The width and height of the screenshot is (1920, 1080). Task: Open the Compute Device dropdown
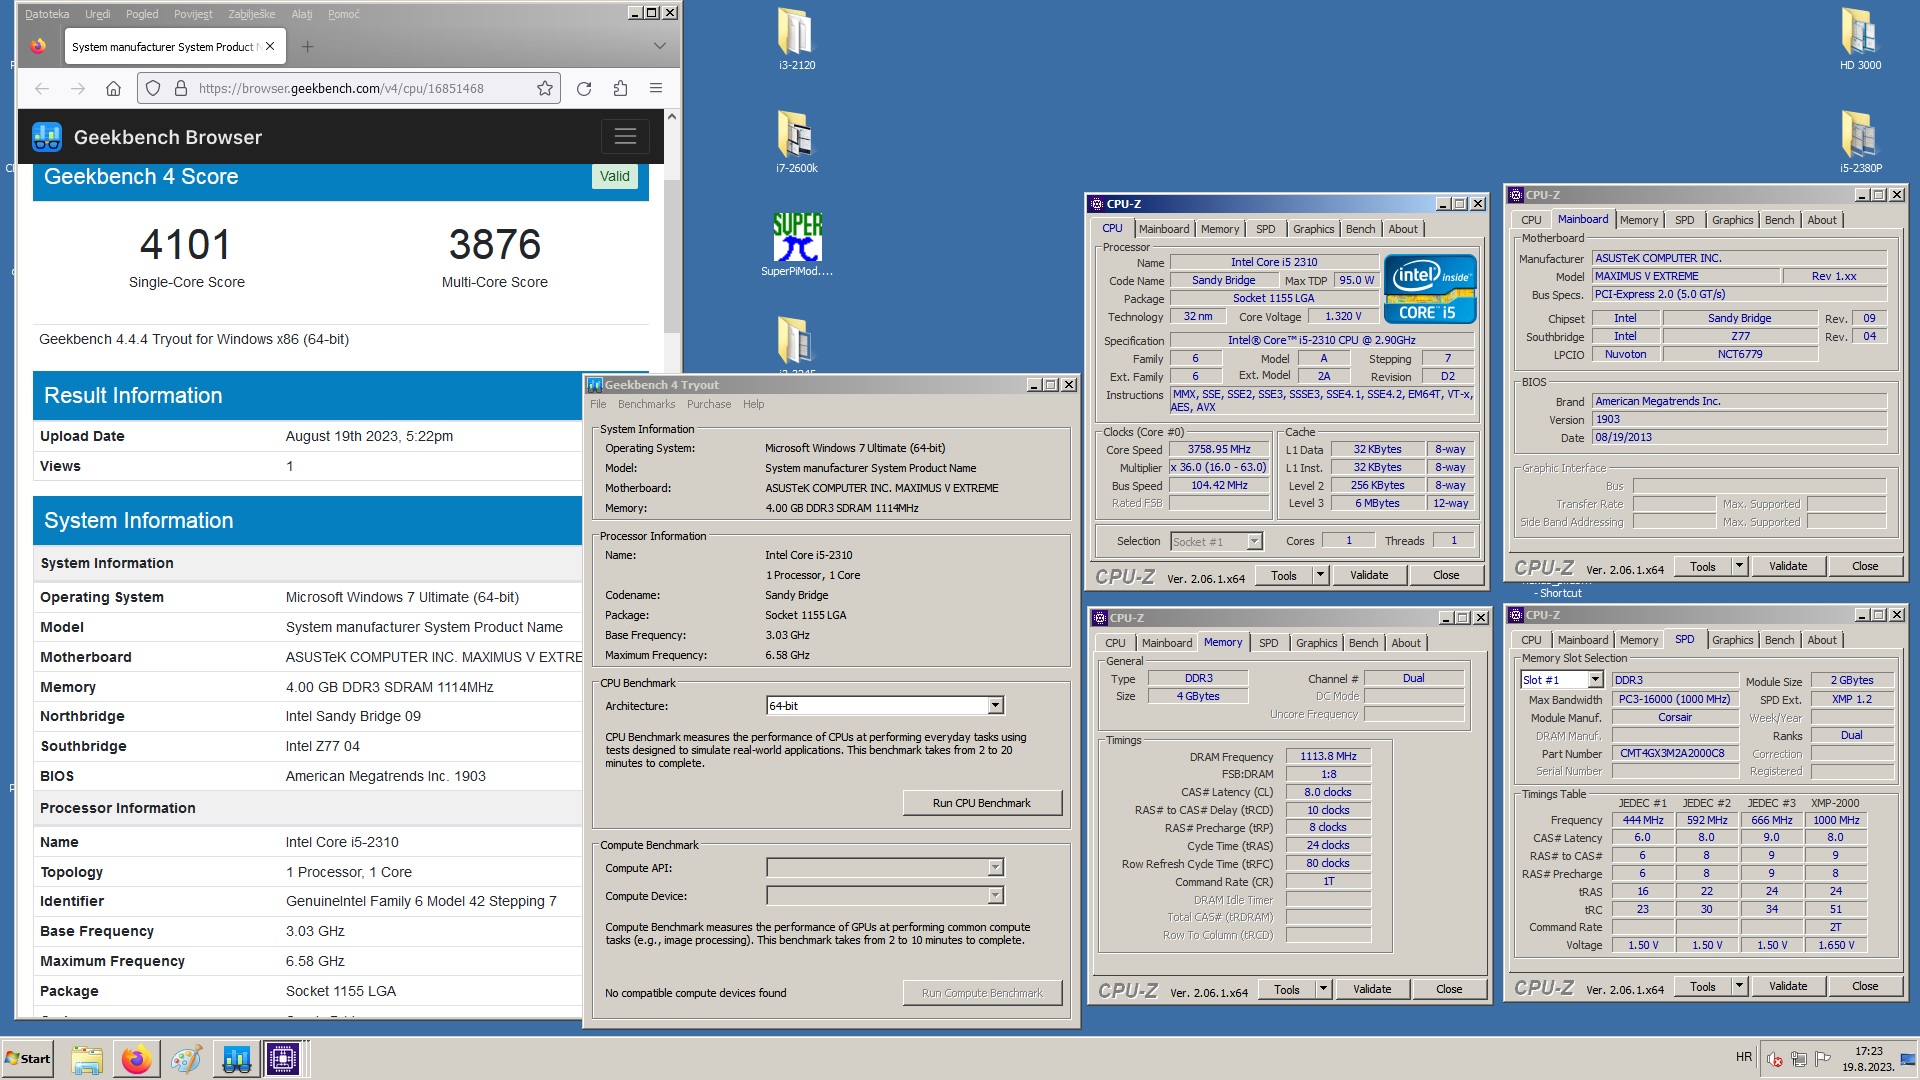tap(995, 896)
